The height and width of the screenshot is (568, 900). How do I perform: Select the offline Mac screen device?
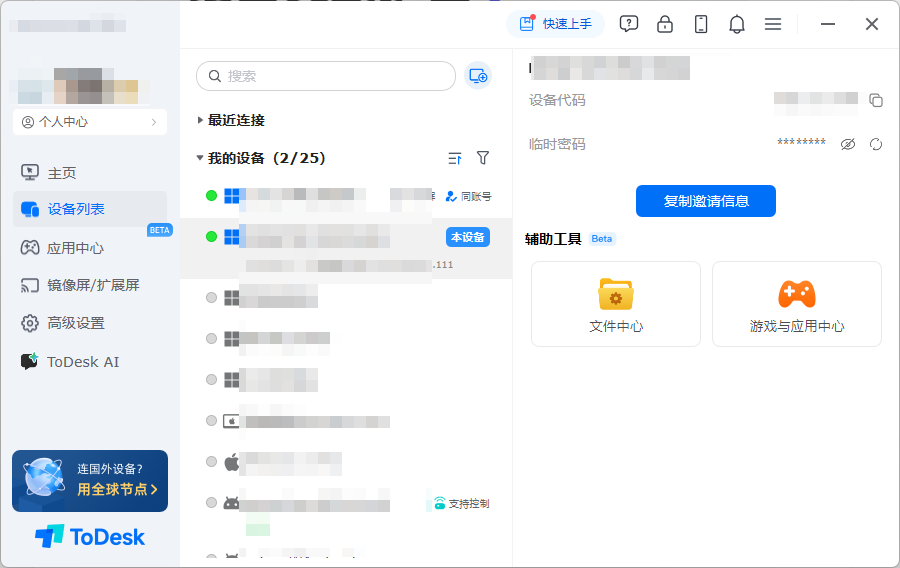coord(346,421)
